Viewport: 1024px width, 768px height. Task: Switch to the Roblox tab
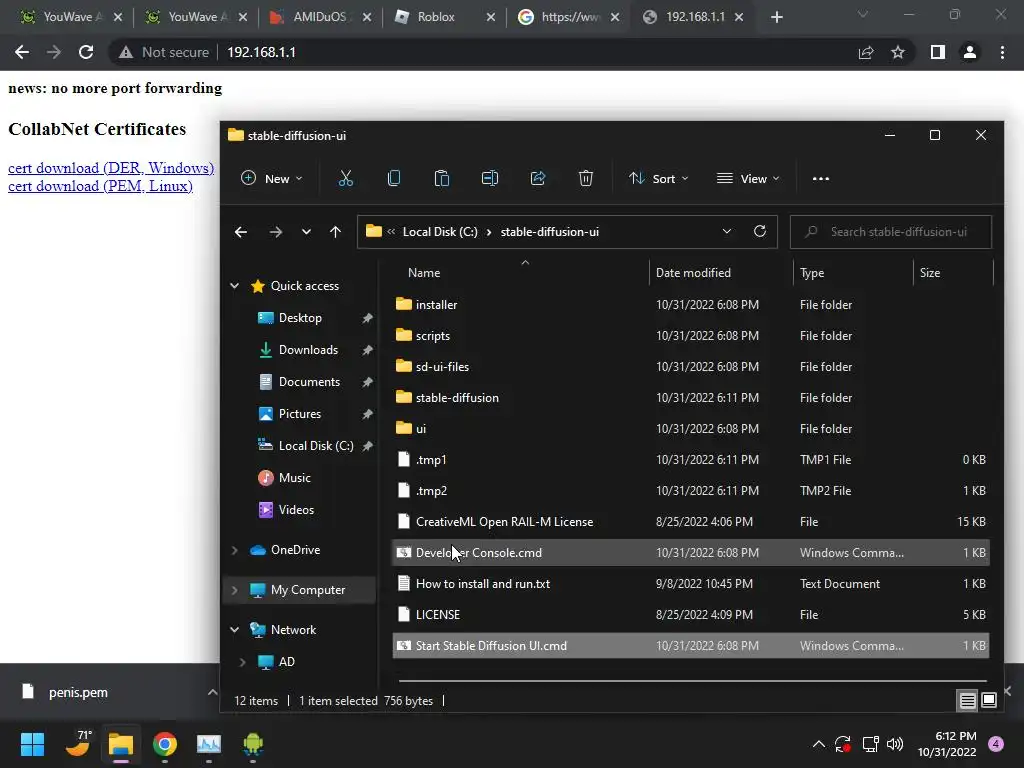(x=443, y=17)
